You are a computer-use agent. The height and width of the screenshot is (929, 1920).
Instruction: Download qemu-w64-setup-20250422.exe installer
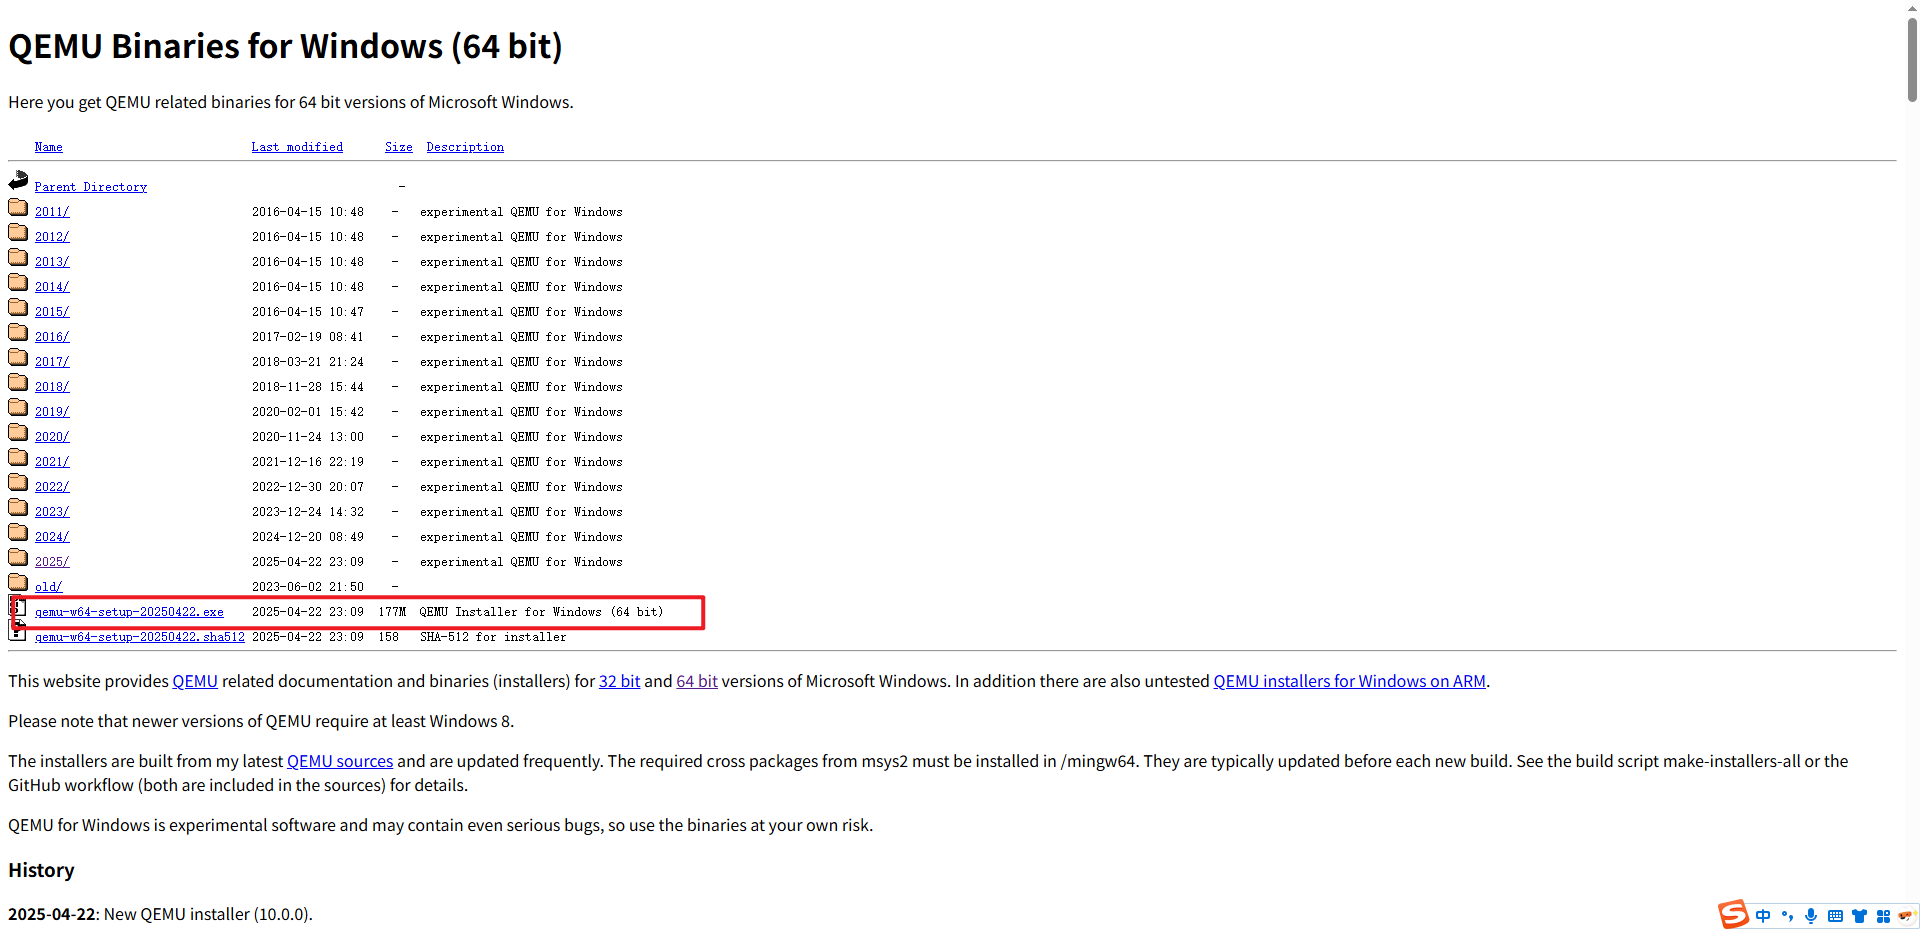pyautogui.click(x=129, y=612)
